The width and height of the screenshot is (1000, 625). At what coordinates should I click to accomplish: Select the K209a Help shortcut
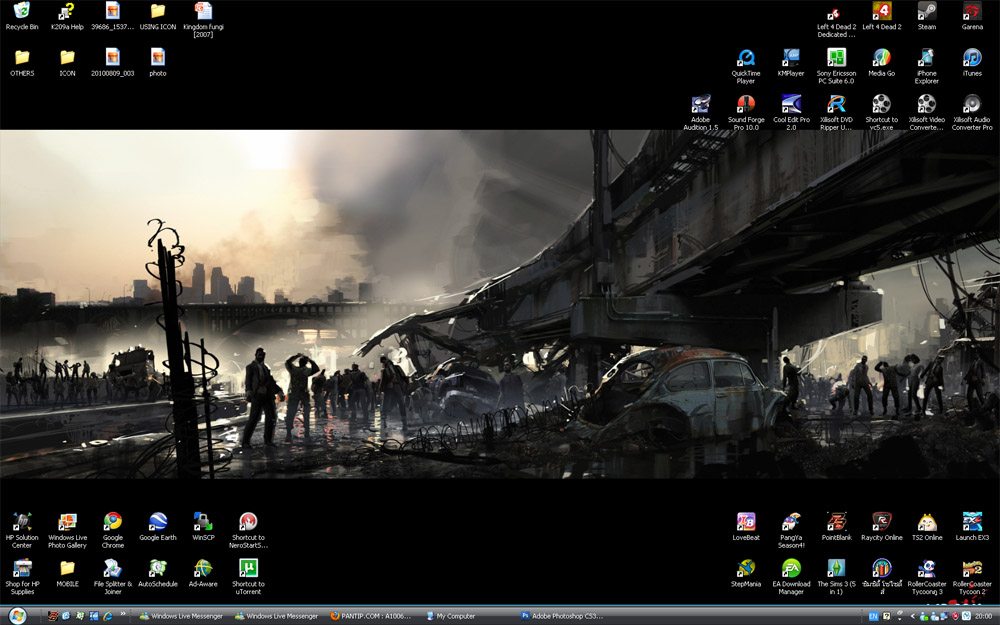tap(67, 16)
